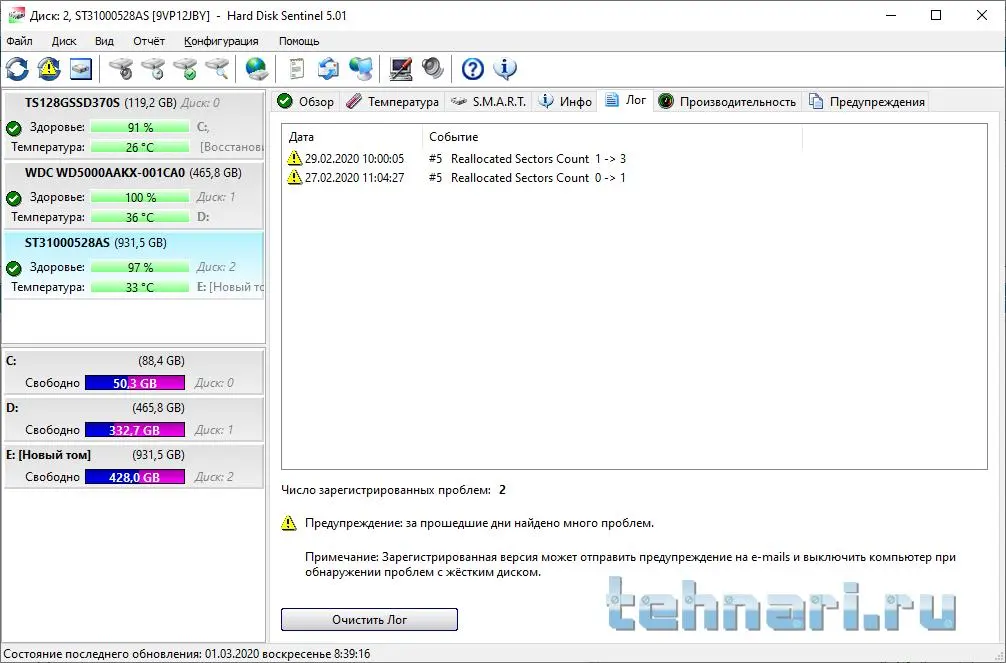Screen dimensions: 1006x663
Task: Click the yellow warning icon beside Предупреждение message
Action: [289, 523]
